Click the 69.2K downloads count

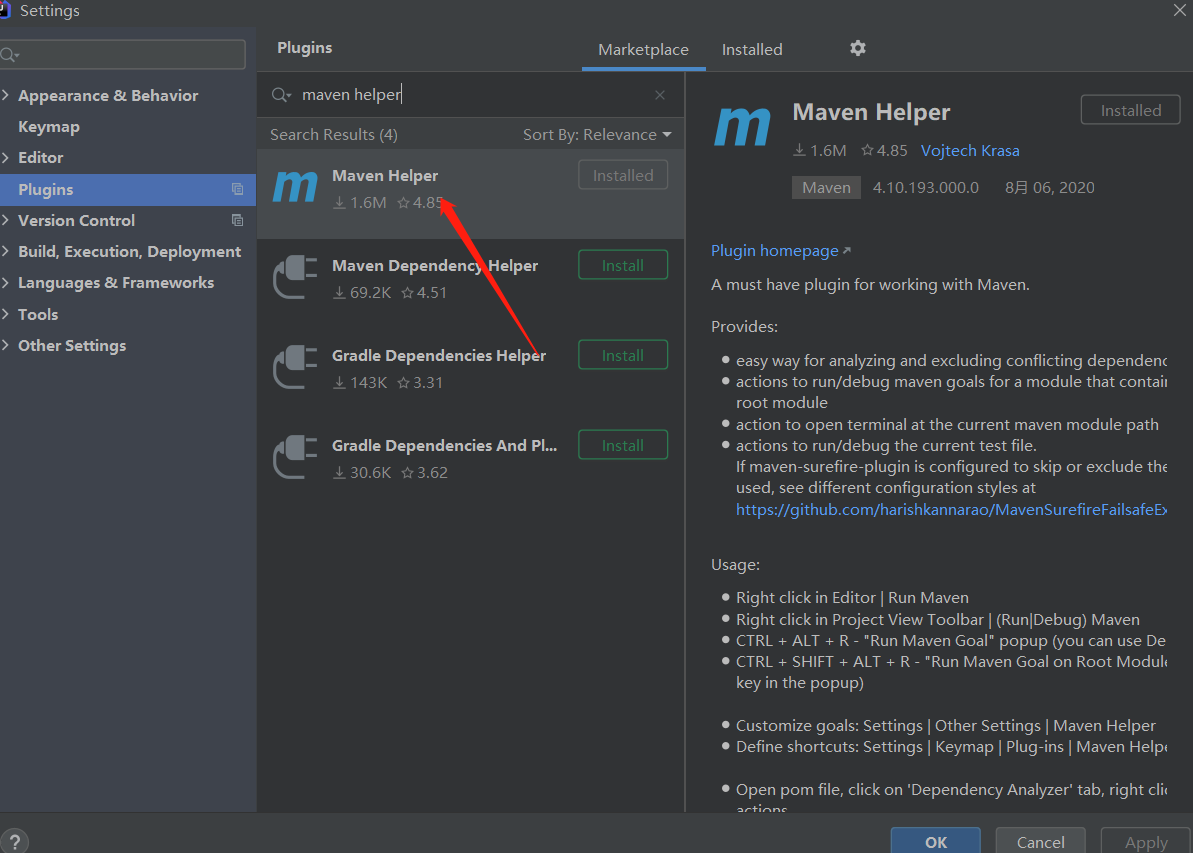coord(362,292)
